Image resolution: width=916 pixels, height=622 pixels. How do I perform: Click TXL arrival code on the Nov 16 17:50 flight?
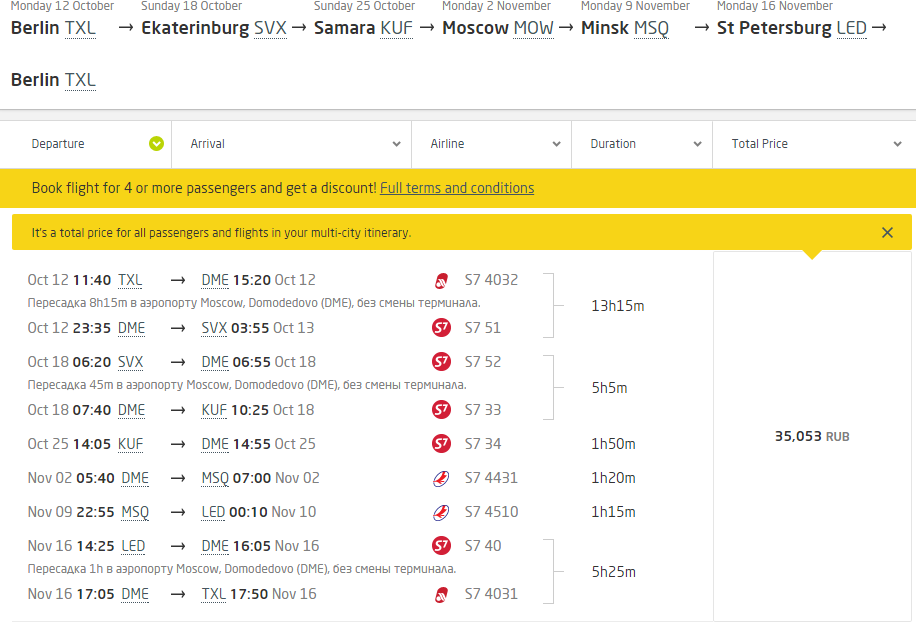pyautogui.click(x=214, y=594)
